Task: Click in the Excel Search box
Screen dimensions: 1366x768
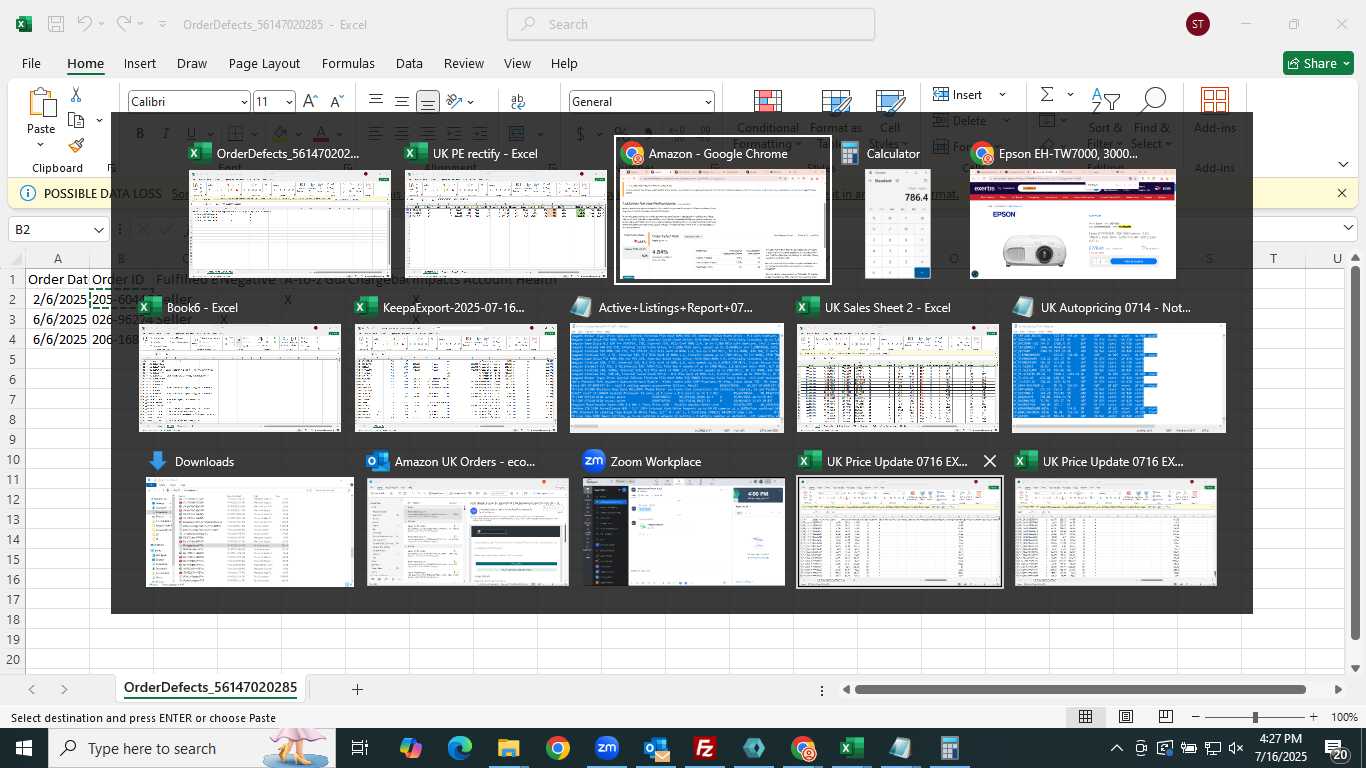Action: 691,24
